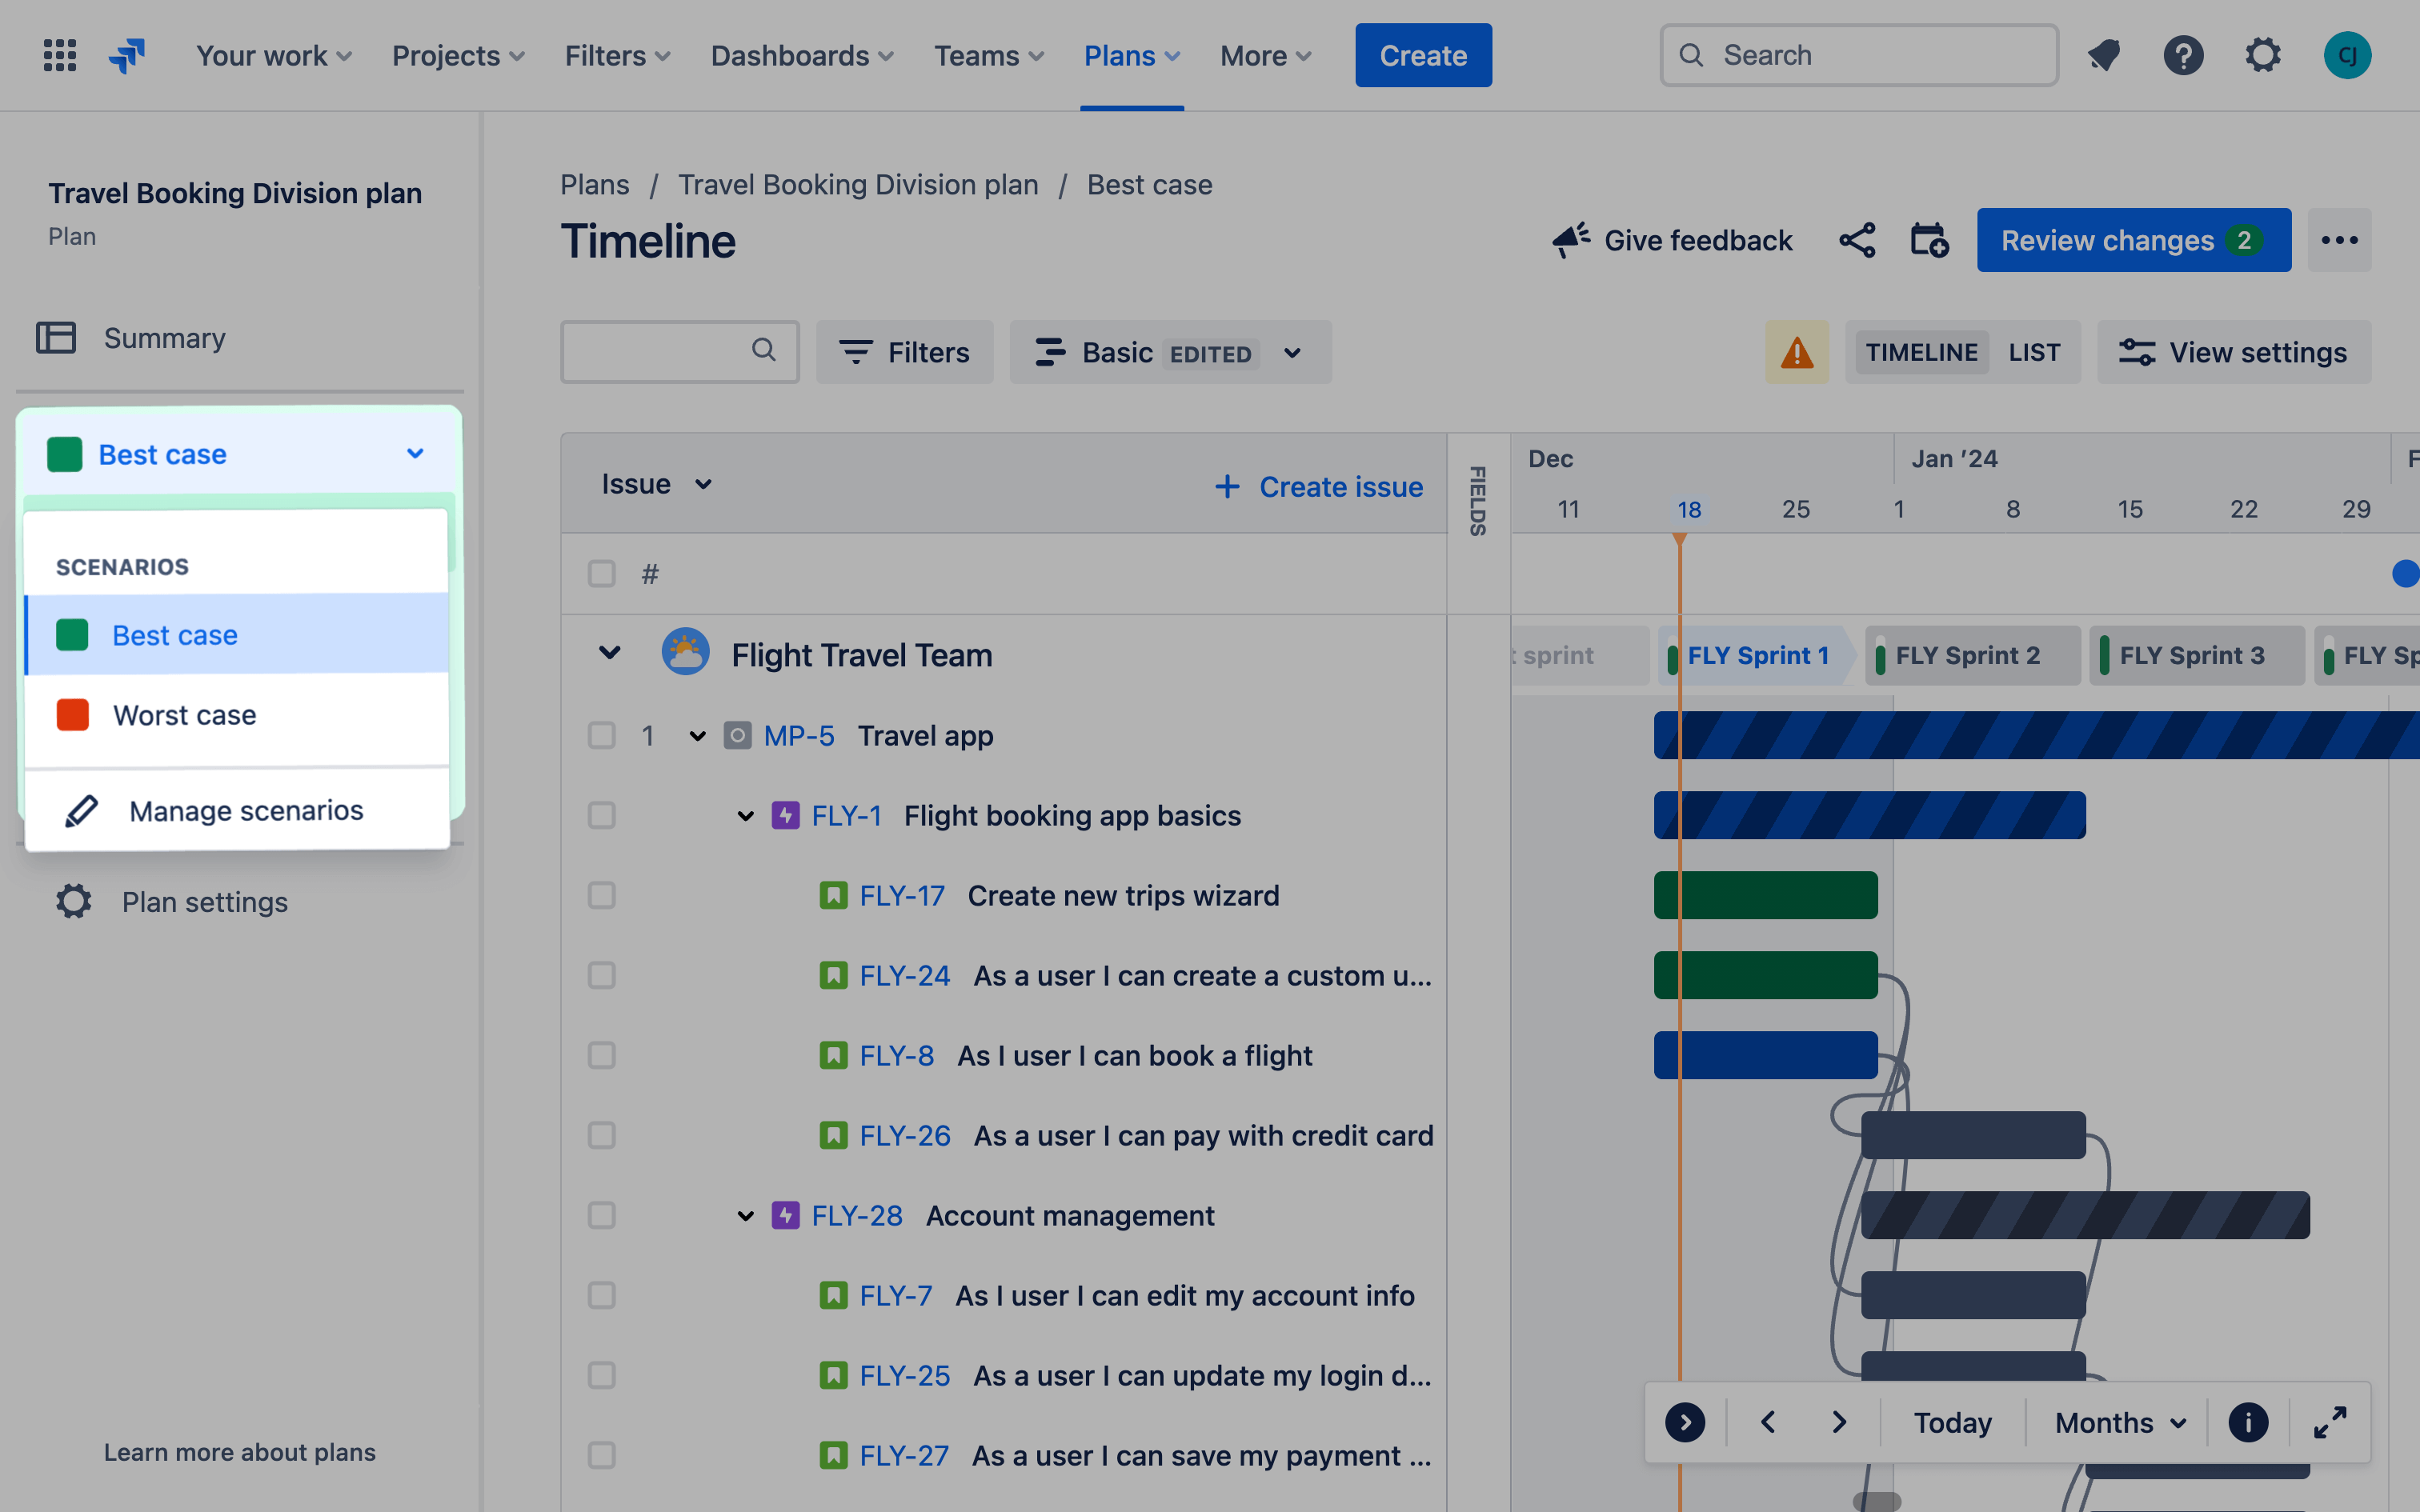Toggle checkbox next to FLY-17
The image size is (2420, 1512).
601,895
